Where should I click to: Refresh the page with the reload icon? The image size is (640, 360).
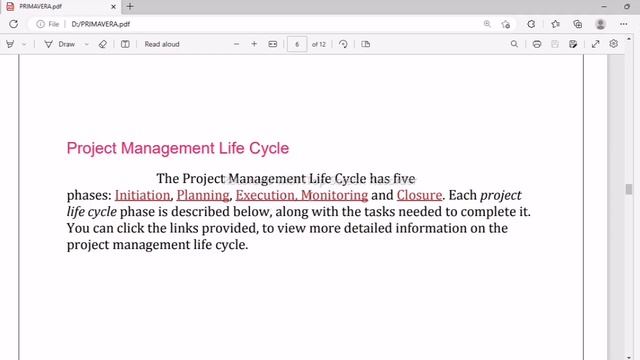tap(13, 24)
